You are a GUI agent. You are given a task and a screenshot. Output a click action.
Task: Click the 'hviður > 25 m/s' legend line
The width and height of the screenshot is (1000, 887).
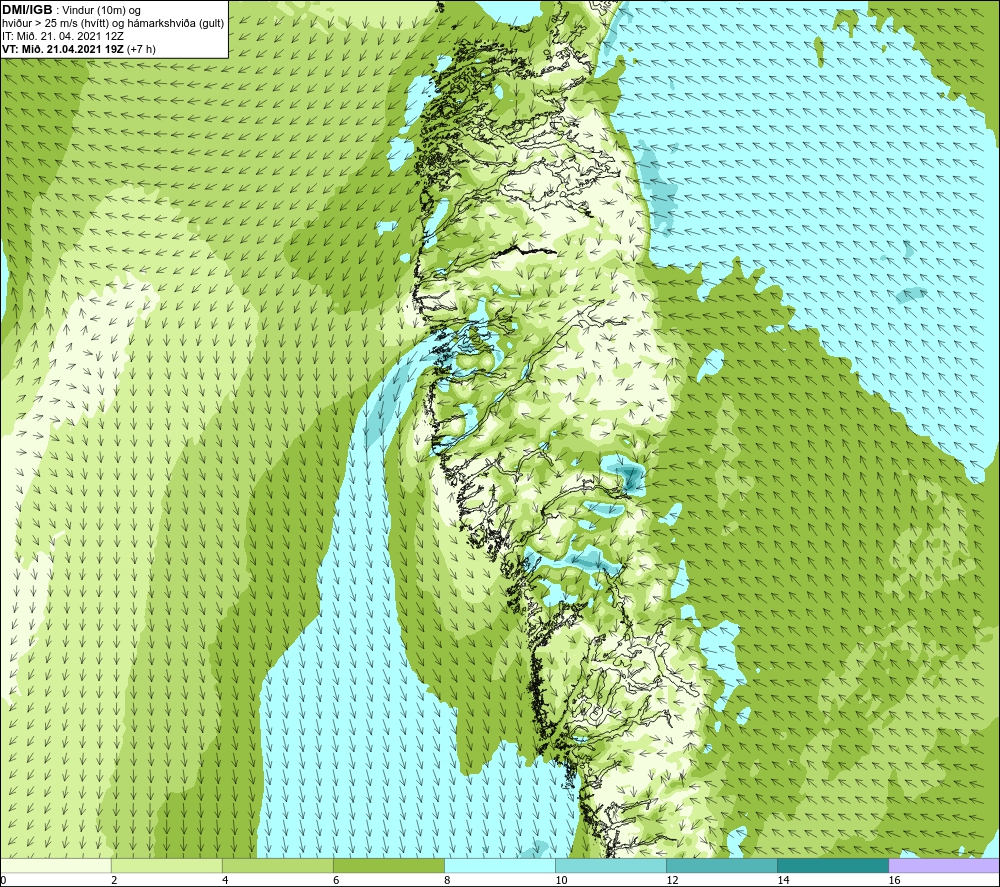tap(114, 24)
